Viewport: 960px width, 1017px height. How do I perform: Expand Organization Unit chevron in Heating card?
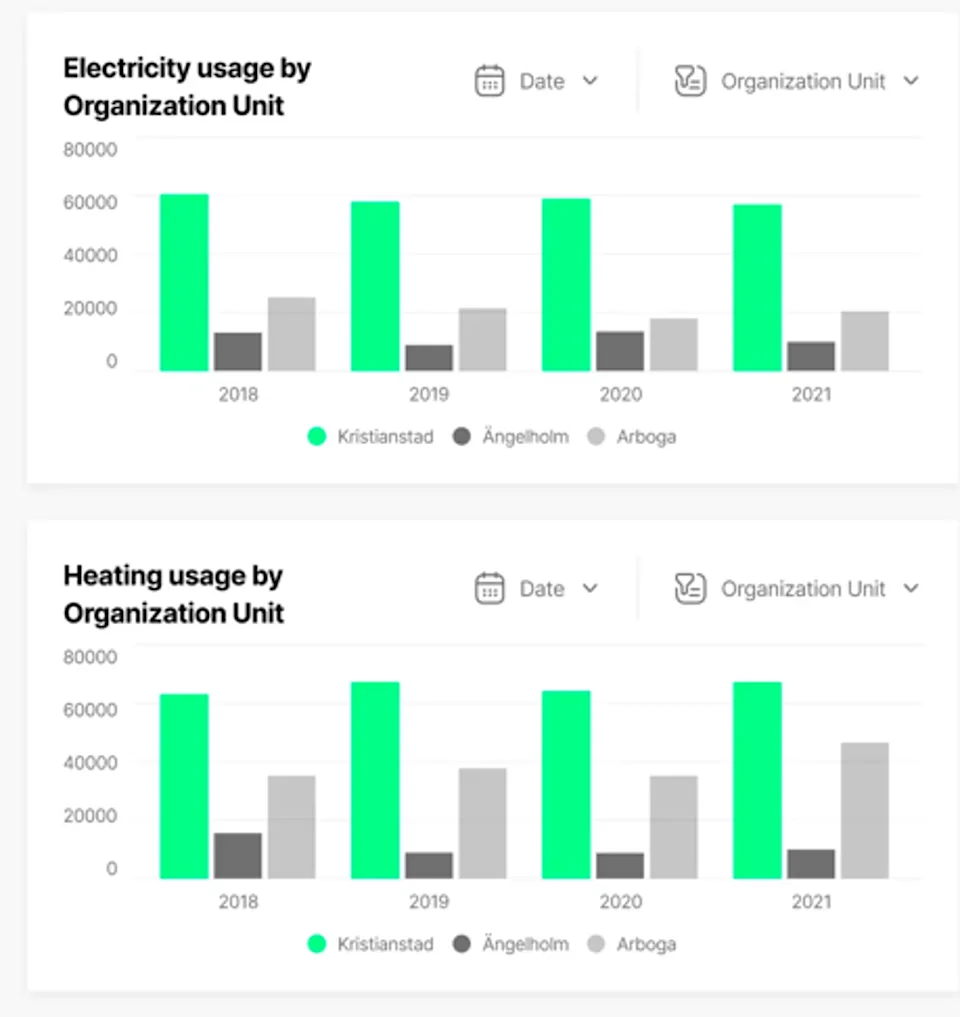[911, 588]
